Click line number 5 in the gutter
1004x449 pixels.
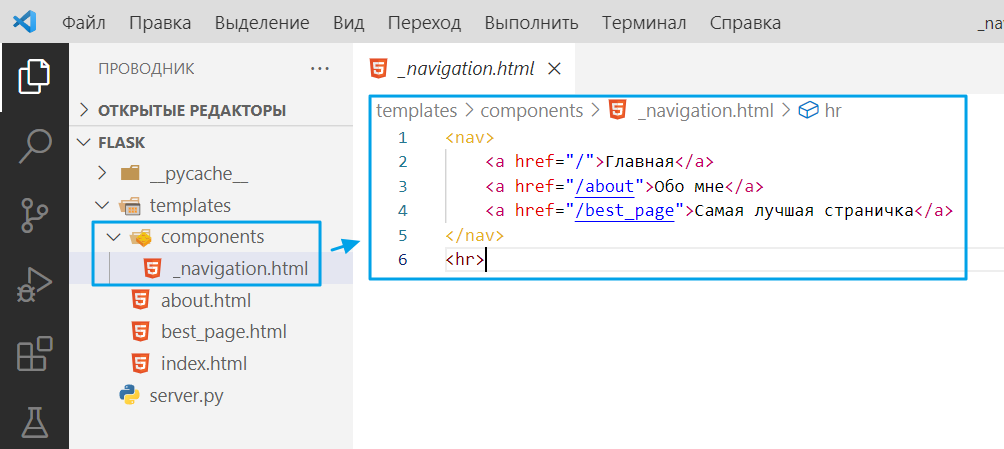click(x=402, y=235)
